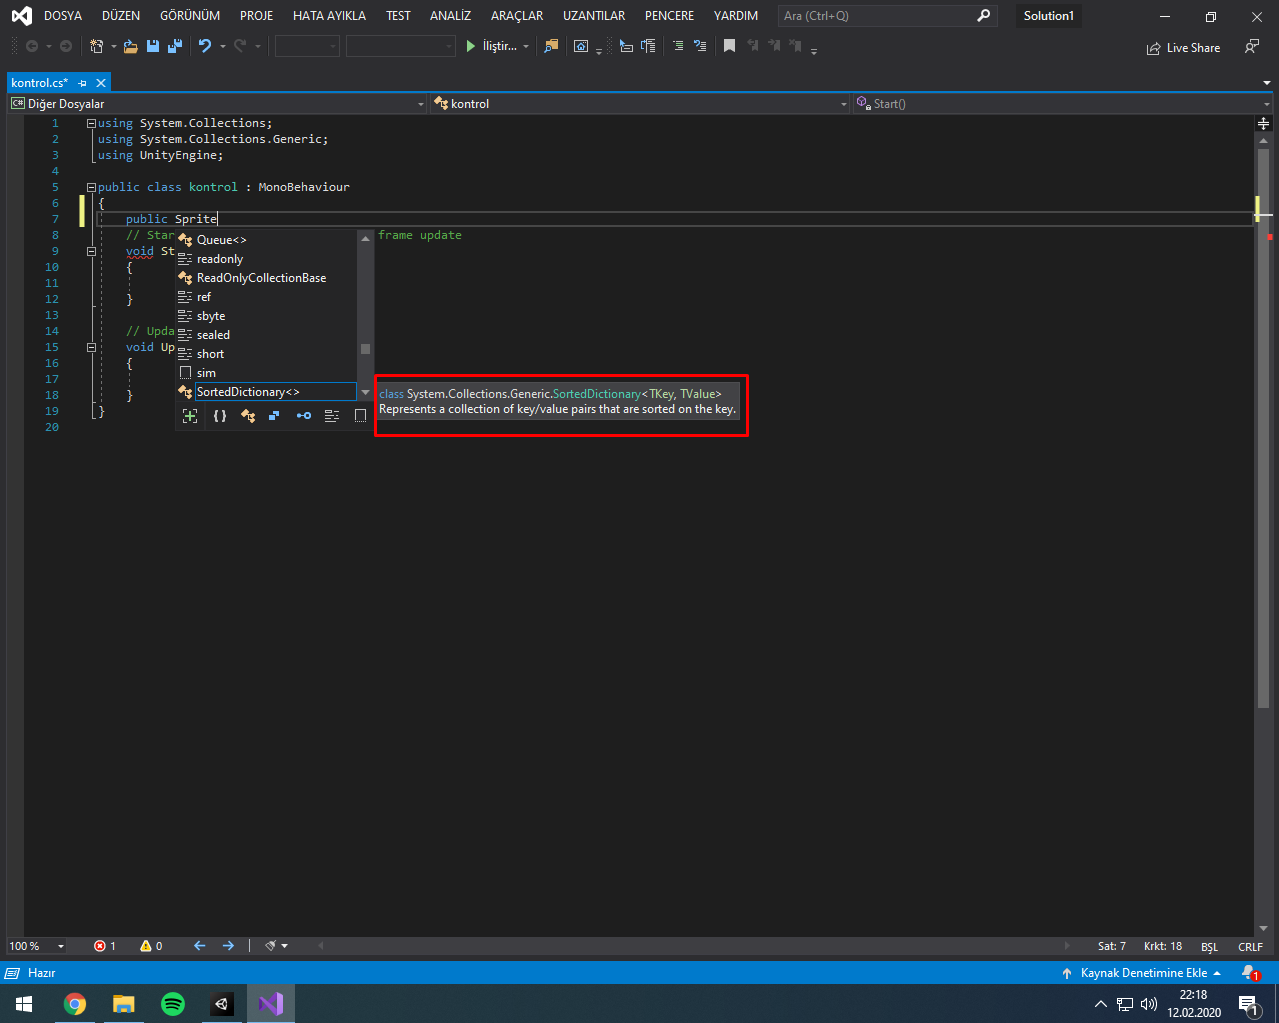
Task: Toggle the Interfaces IntelliSense filter
Action: click(304, 416)
